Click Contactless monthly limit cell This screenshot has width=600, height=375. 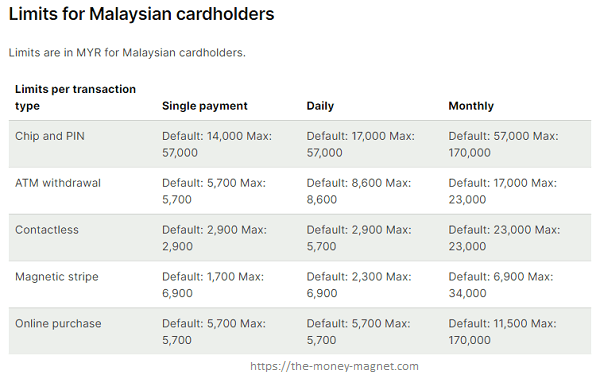click(x=504, y=238)
